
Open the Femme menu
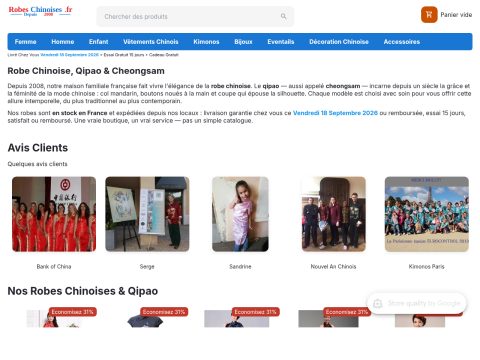(25, 42)
